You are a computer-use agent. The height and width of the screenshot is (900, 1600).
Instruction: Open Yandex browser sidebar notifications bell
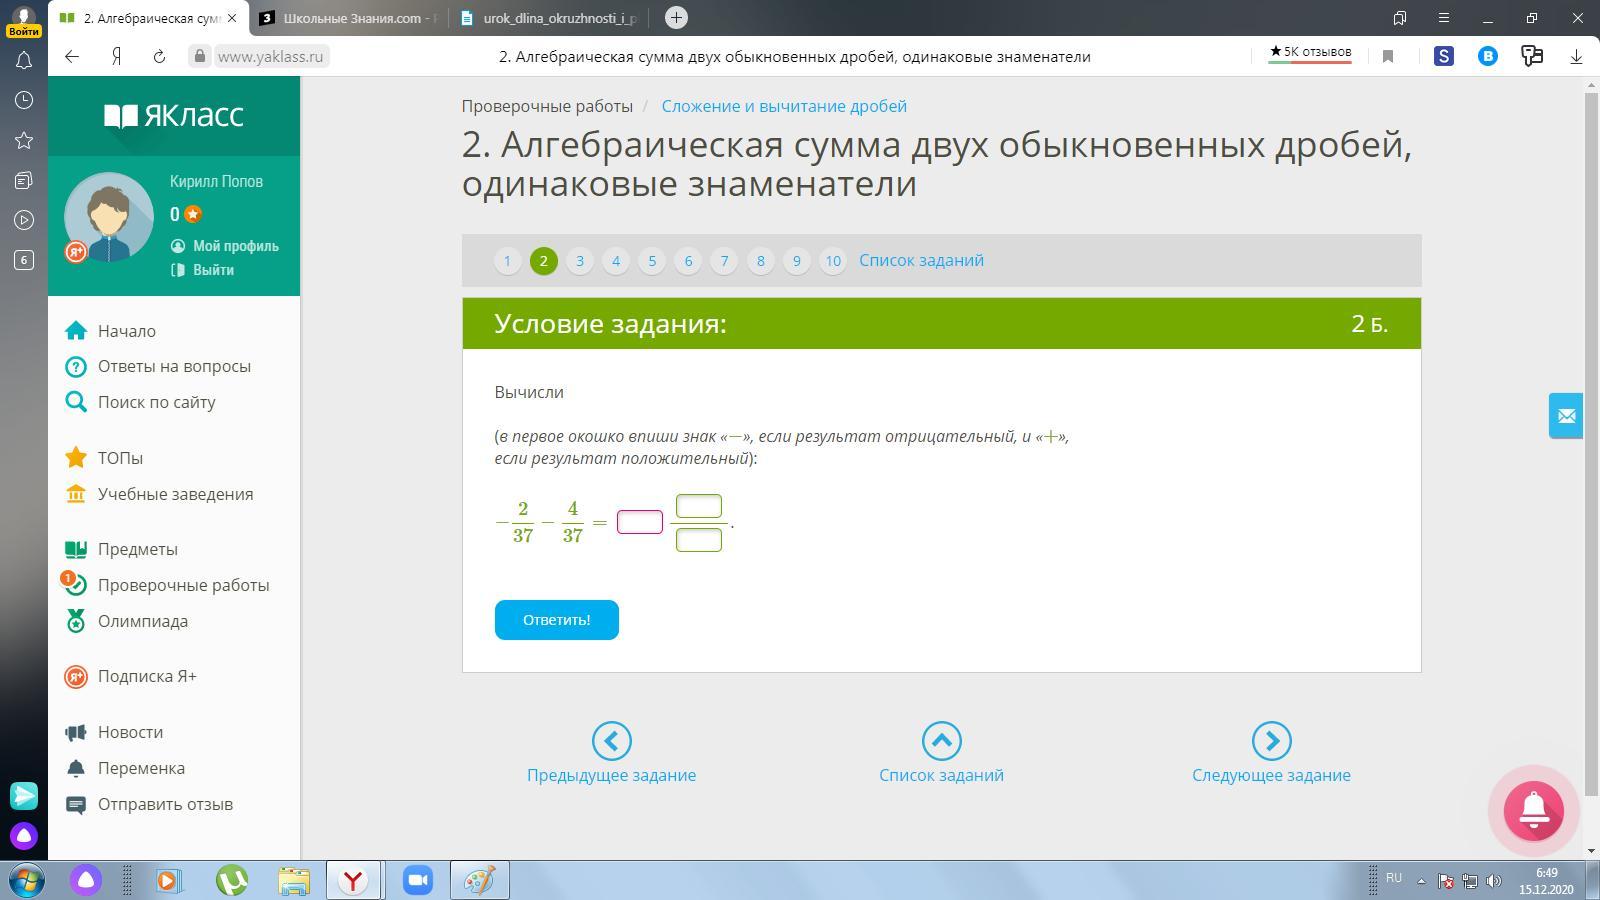pos(24,60)
